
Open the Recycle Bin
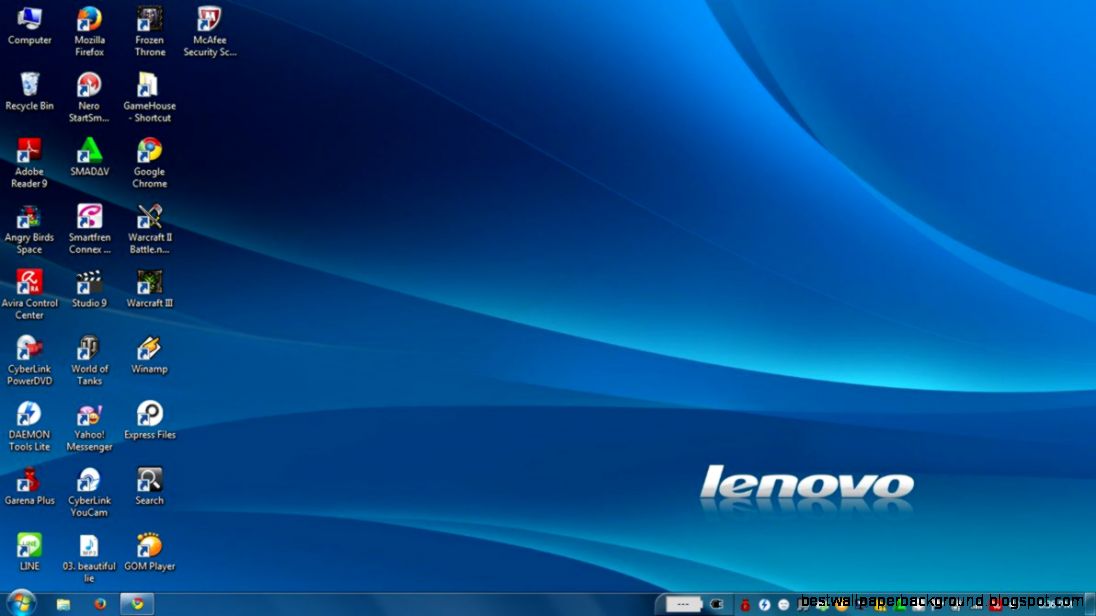29,92
